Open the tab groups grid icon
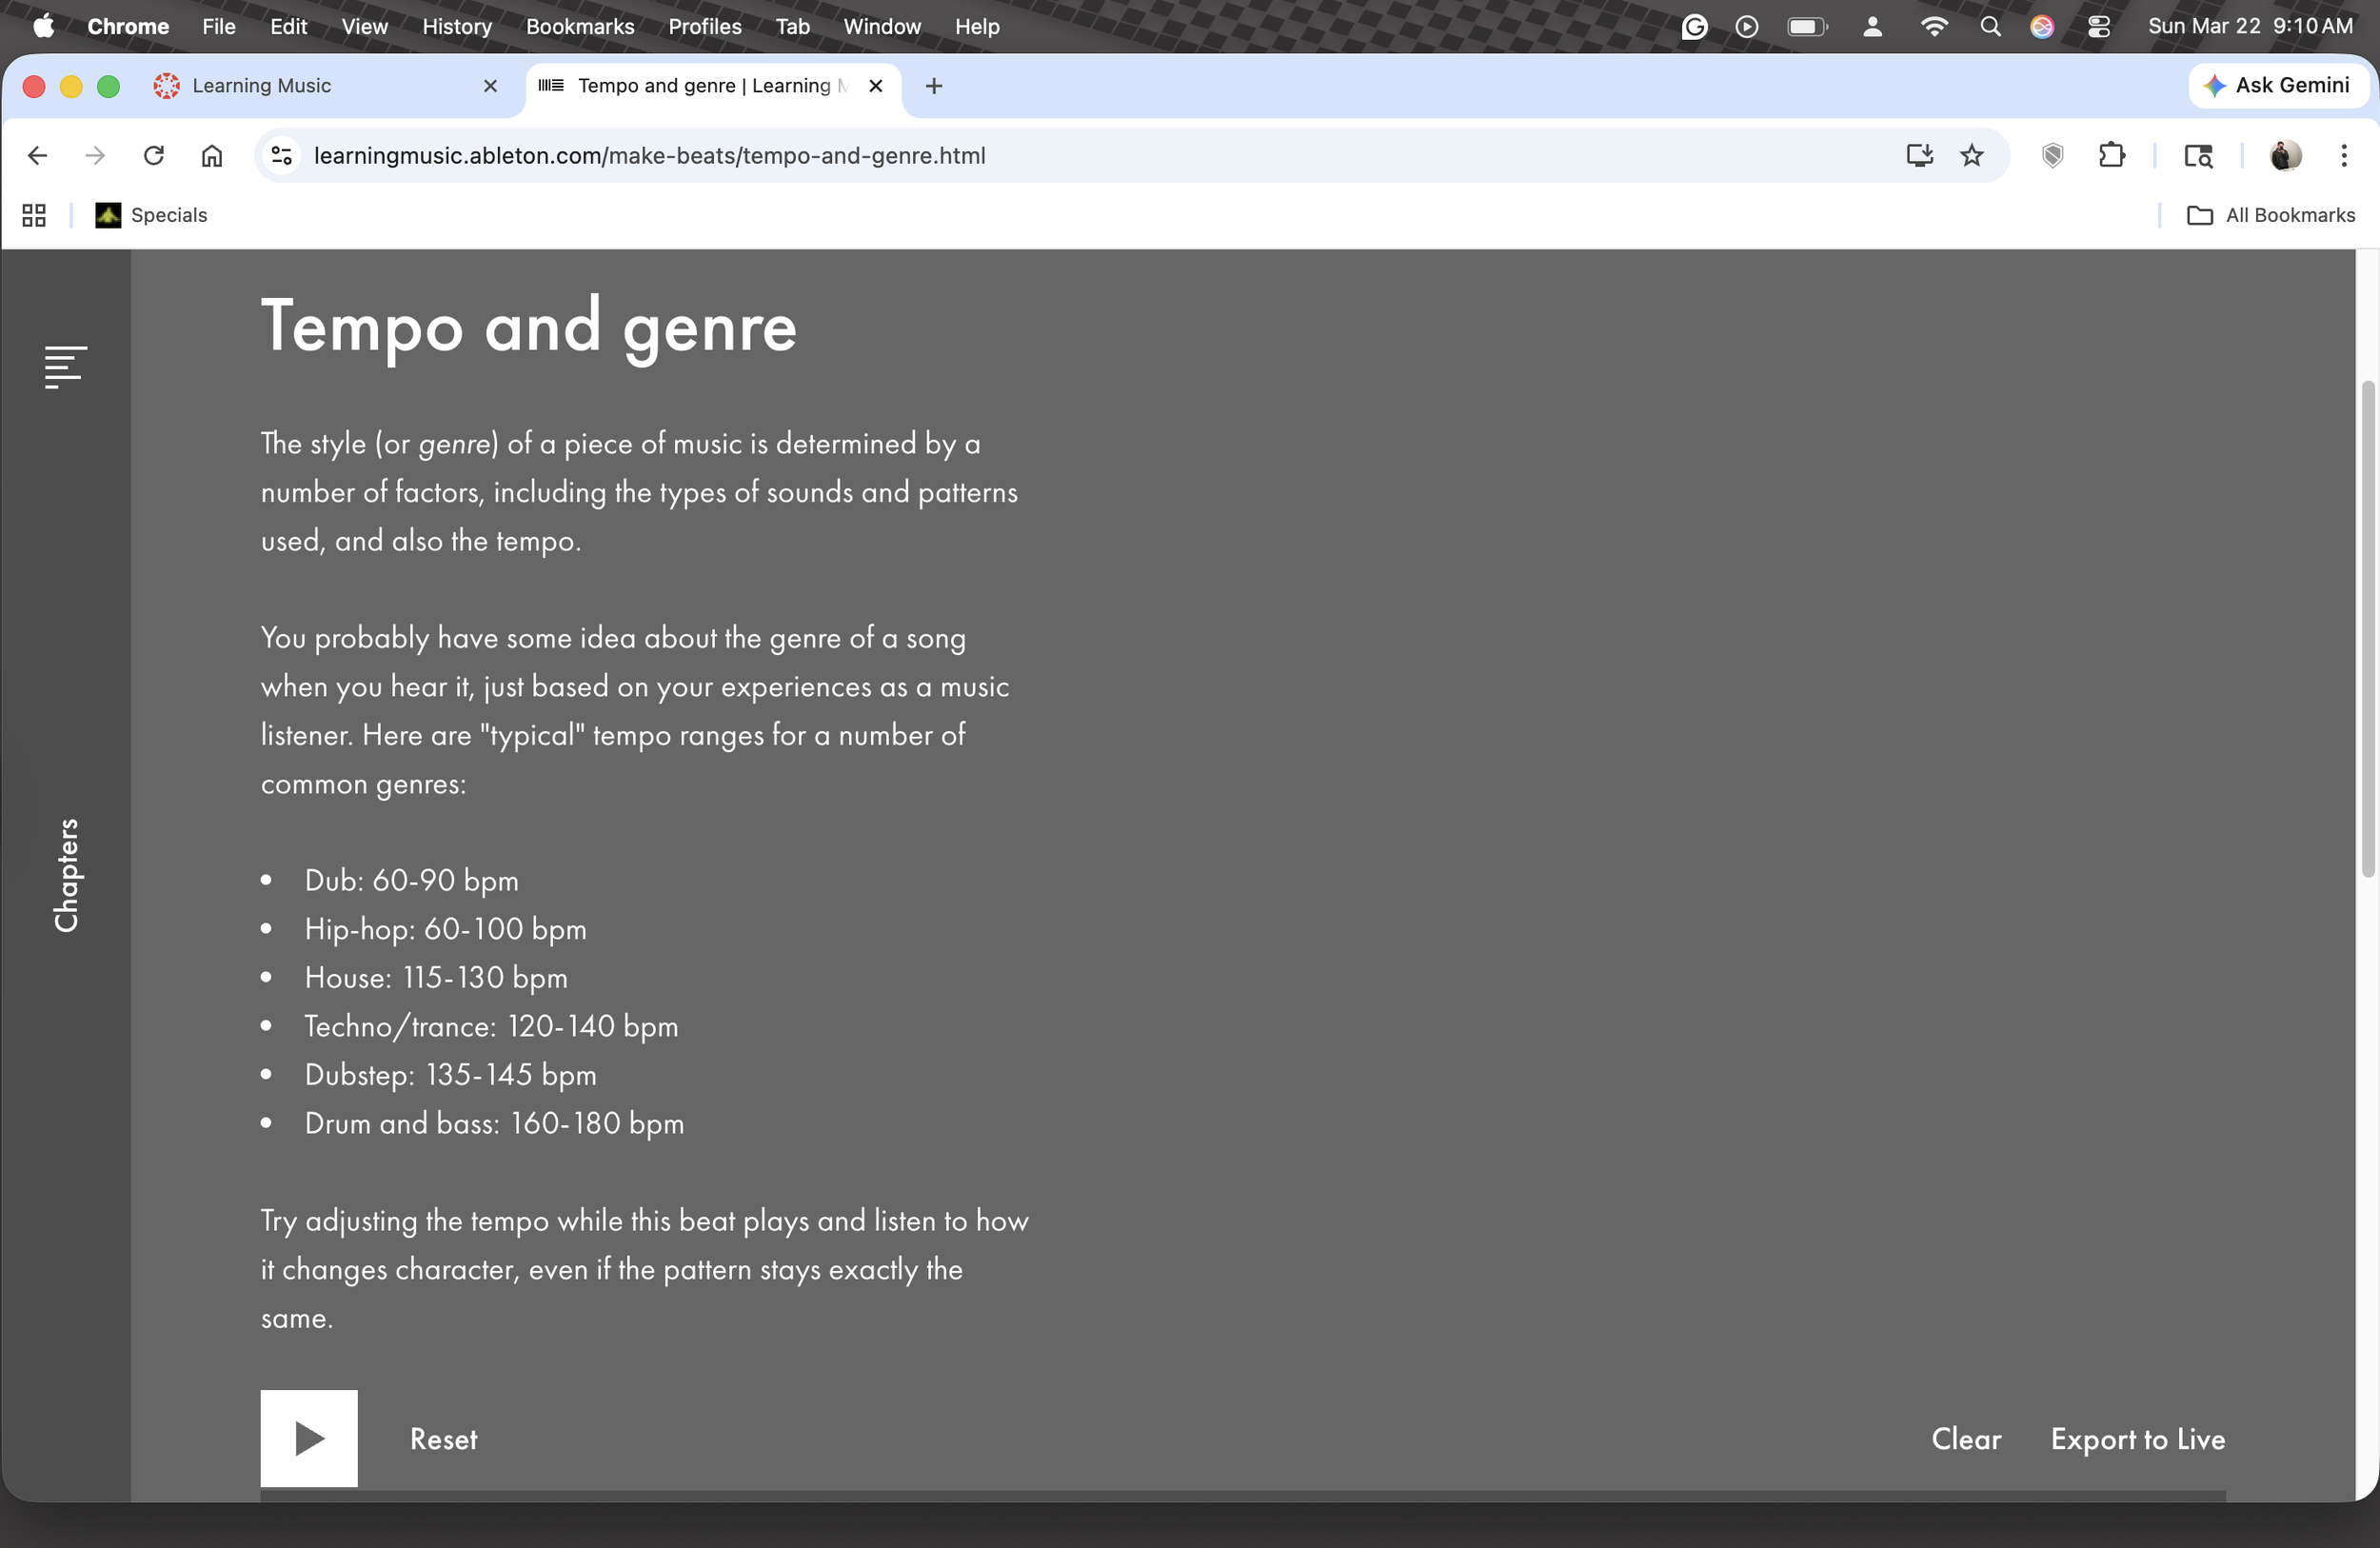Image resolution: width=2380 pixels, height=1548 pixels. point(33,215)
